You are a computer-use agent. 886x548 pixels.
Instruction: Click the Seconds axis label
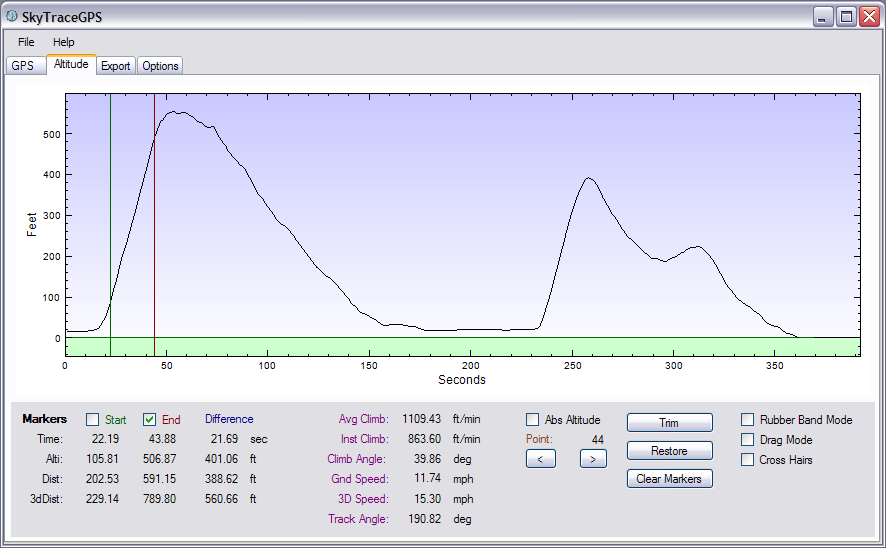[x=462, y=380]
